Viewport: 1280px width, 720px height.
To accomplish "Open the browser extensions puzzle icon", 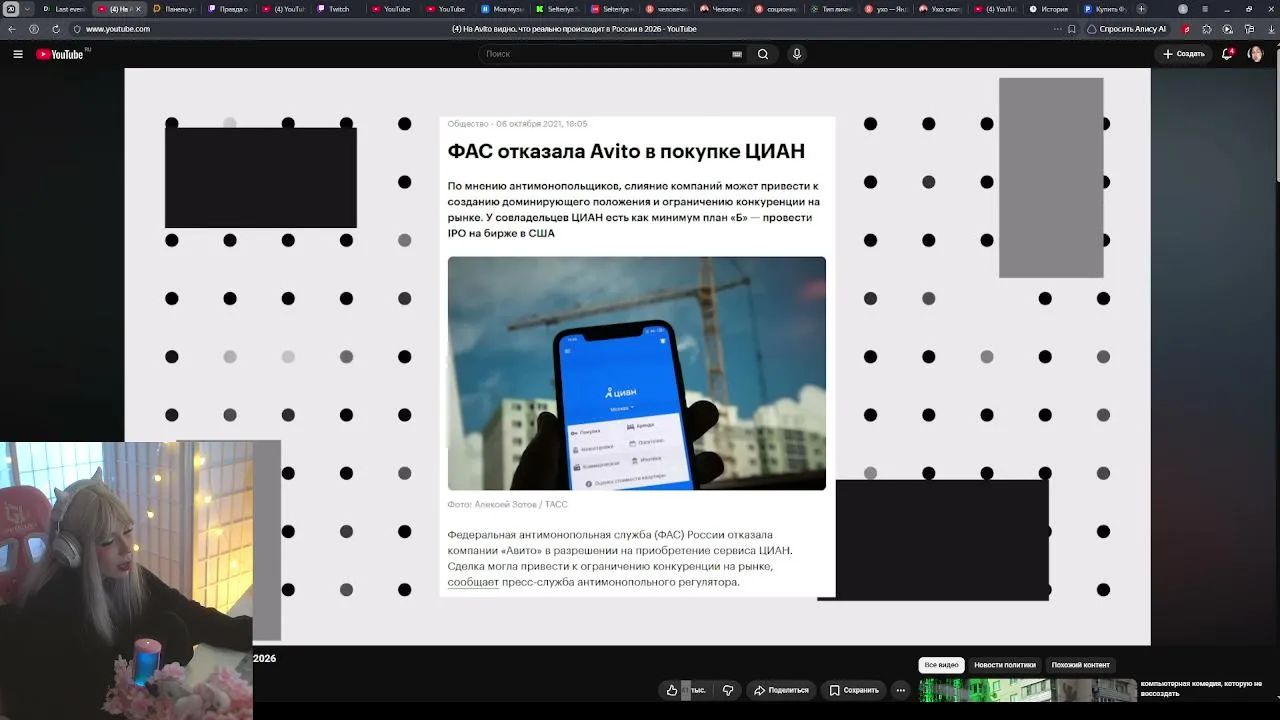I will click(x=1206, y=29).
